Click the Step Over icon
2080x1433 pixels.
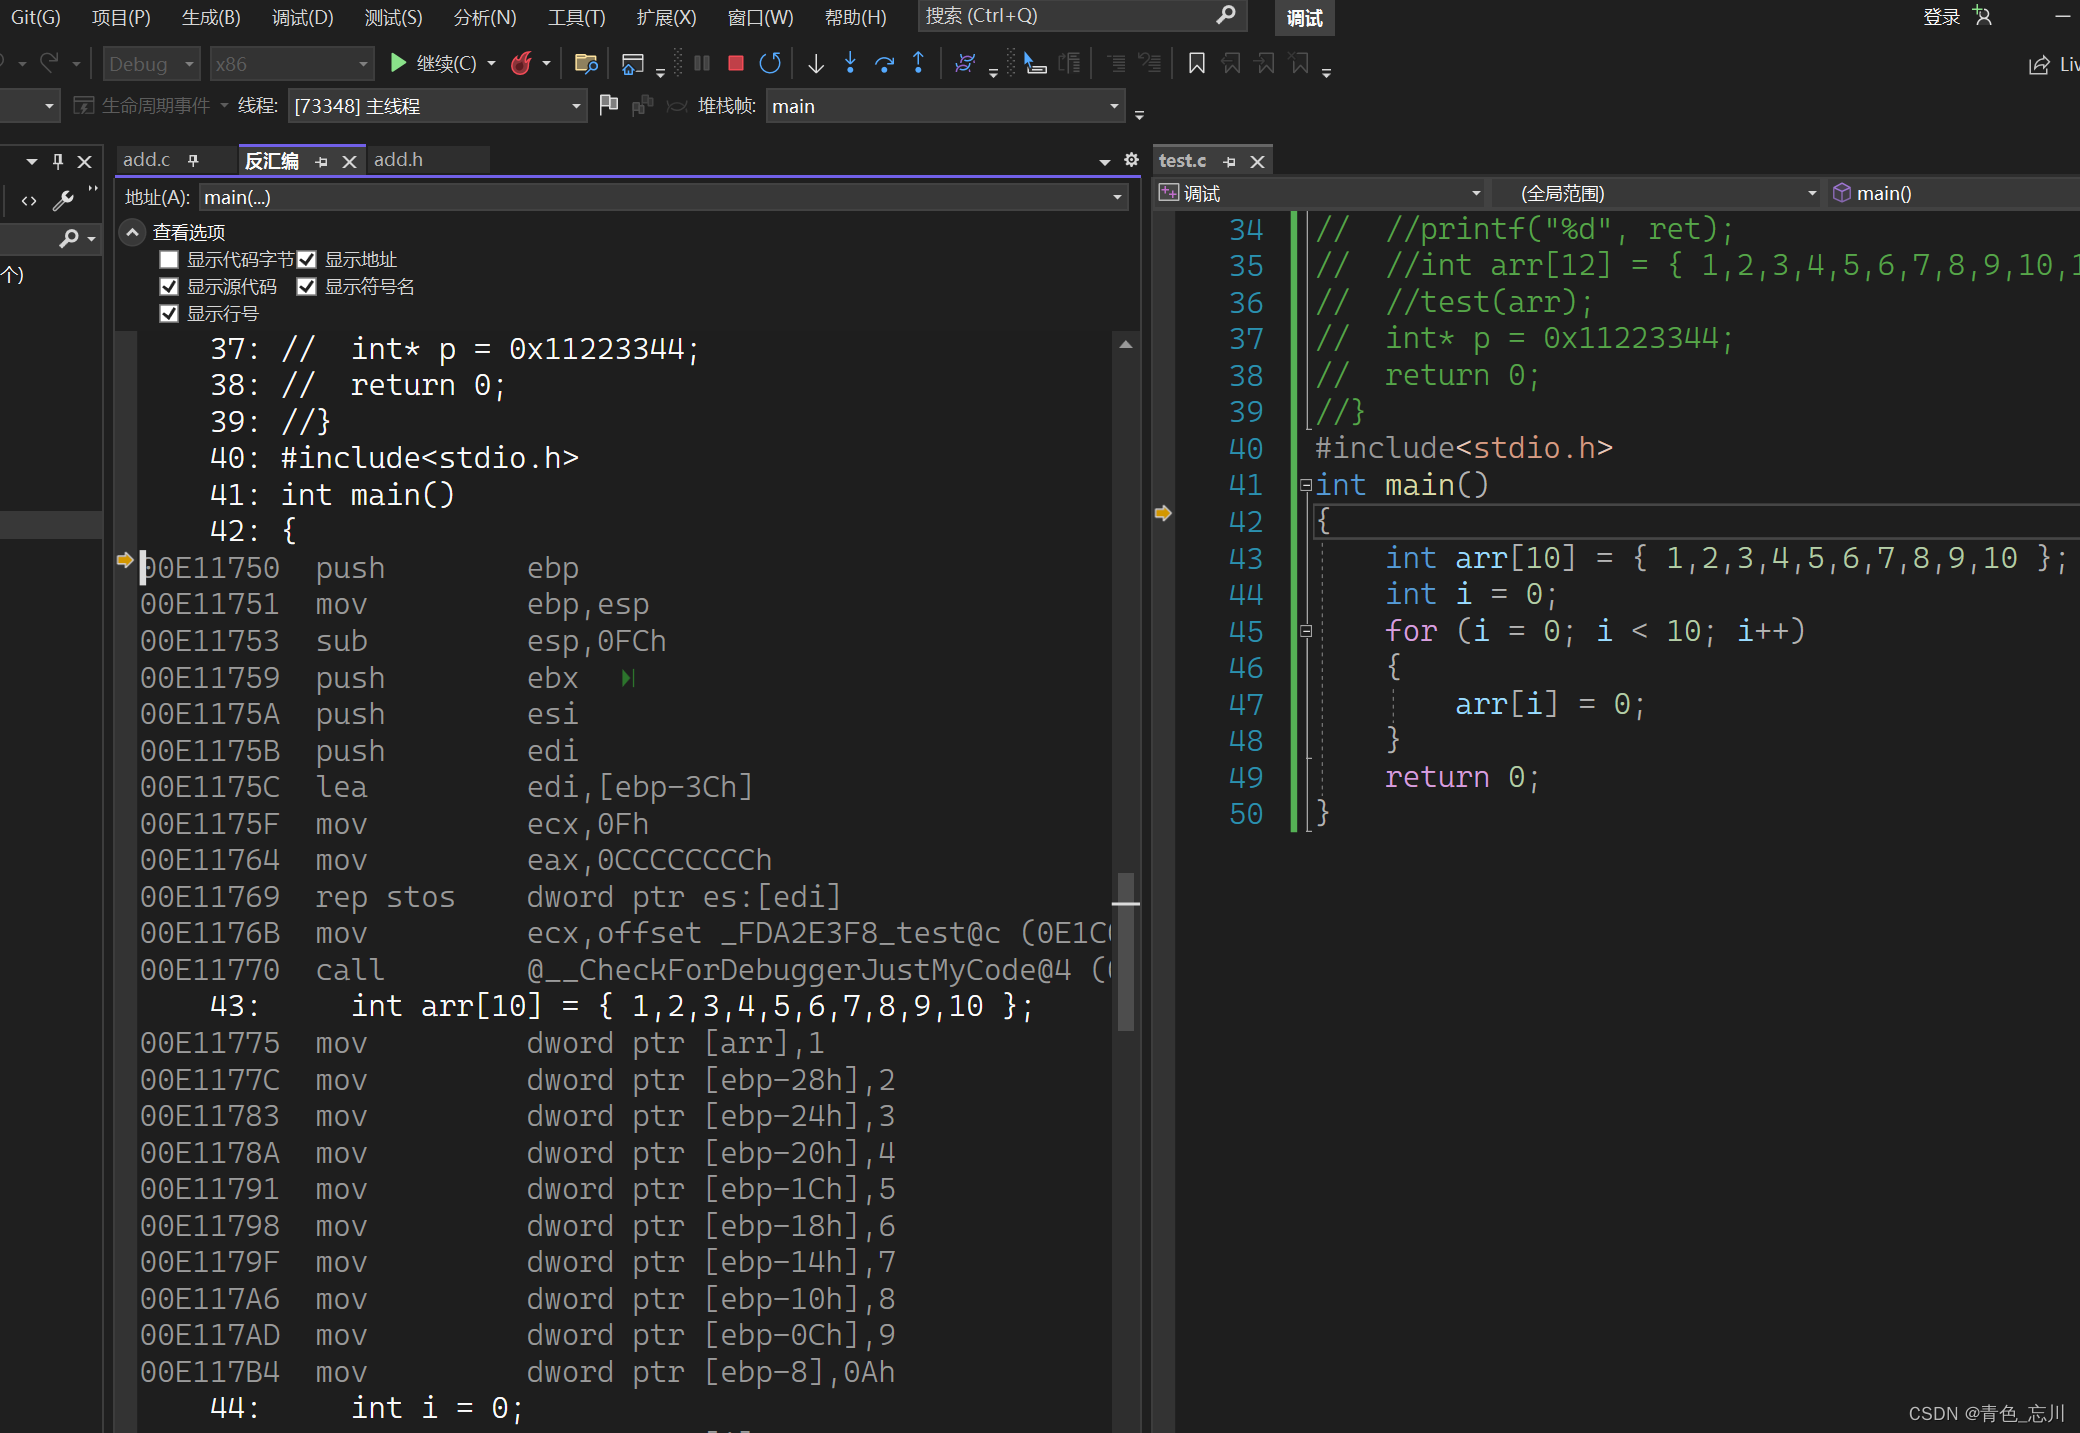[x=884, y=64]
